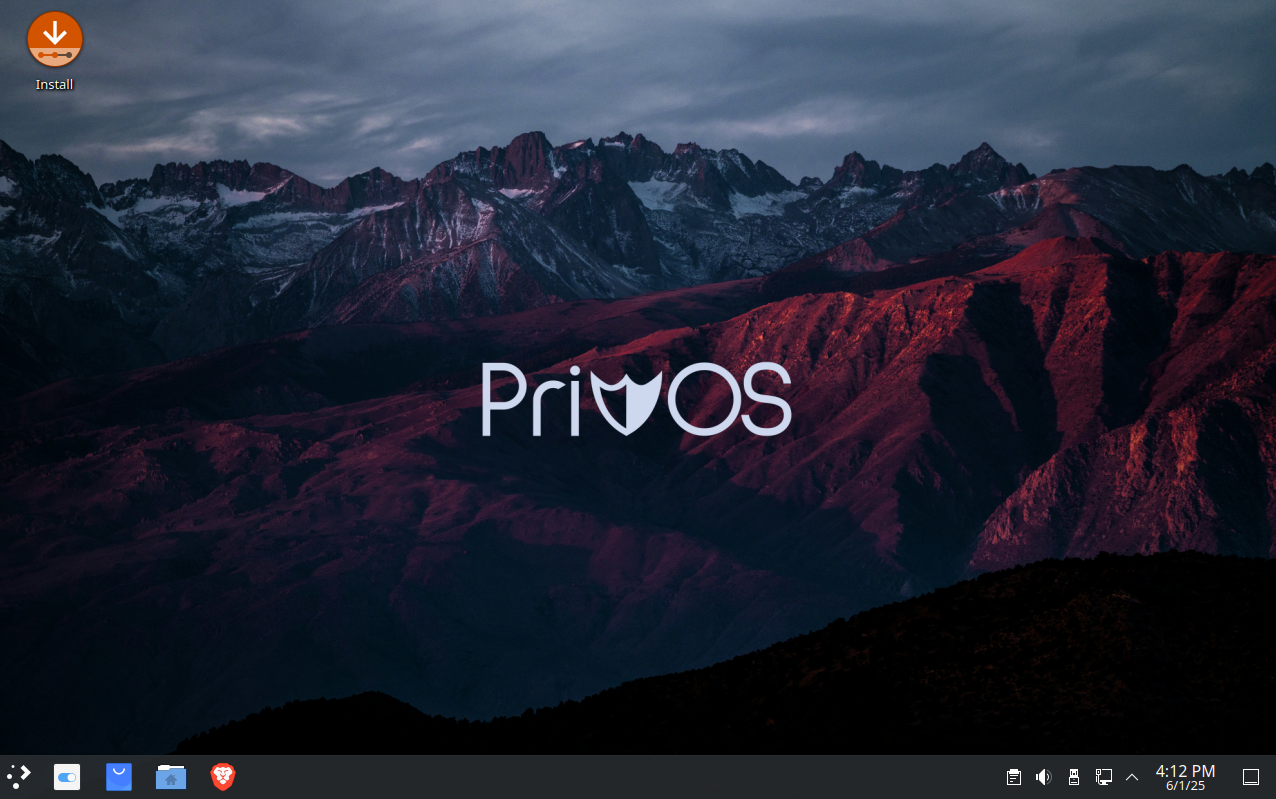This screenshot has width=1276, height=799.
Task: Open the calendar from the 4:12 PM clock
Action: click(x=1185, y=777)
